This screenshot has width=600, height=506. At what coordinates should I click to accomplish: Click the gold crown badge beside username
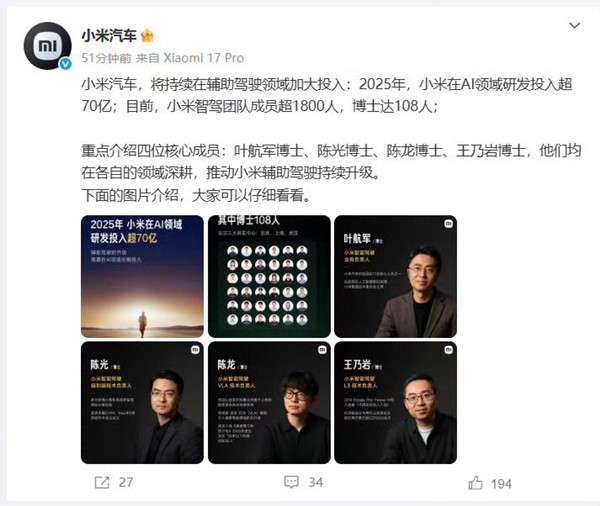point(147,36)
